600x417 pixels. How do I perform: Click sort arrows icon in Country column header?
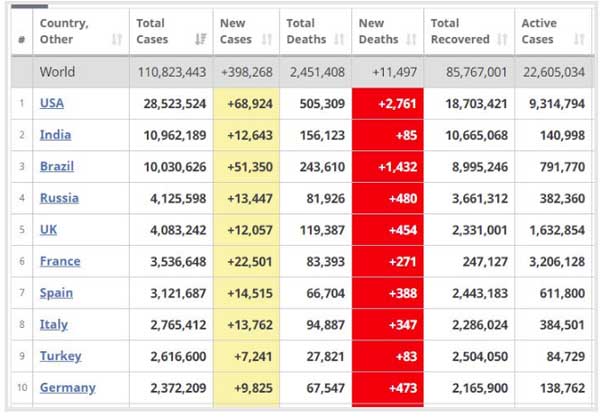tap(117, 40)
